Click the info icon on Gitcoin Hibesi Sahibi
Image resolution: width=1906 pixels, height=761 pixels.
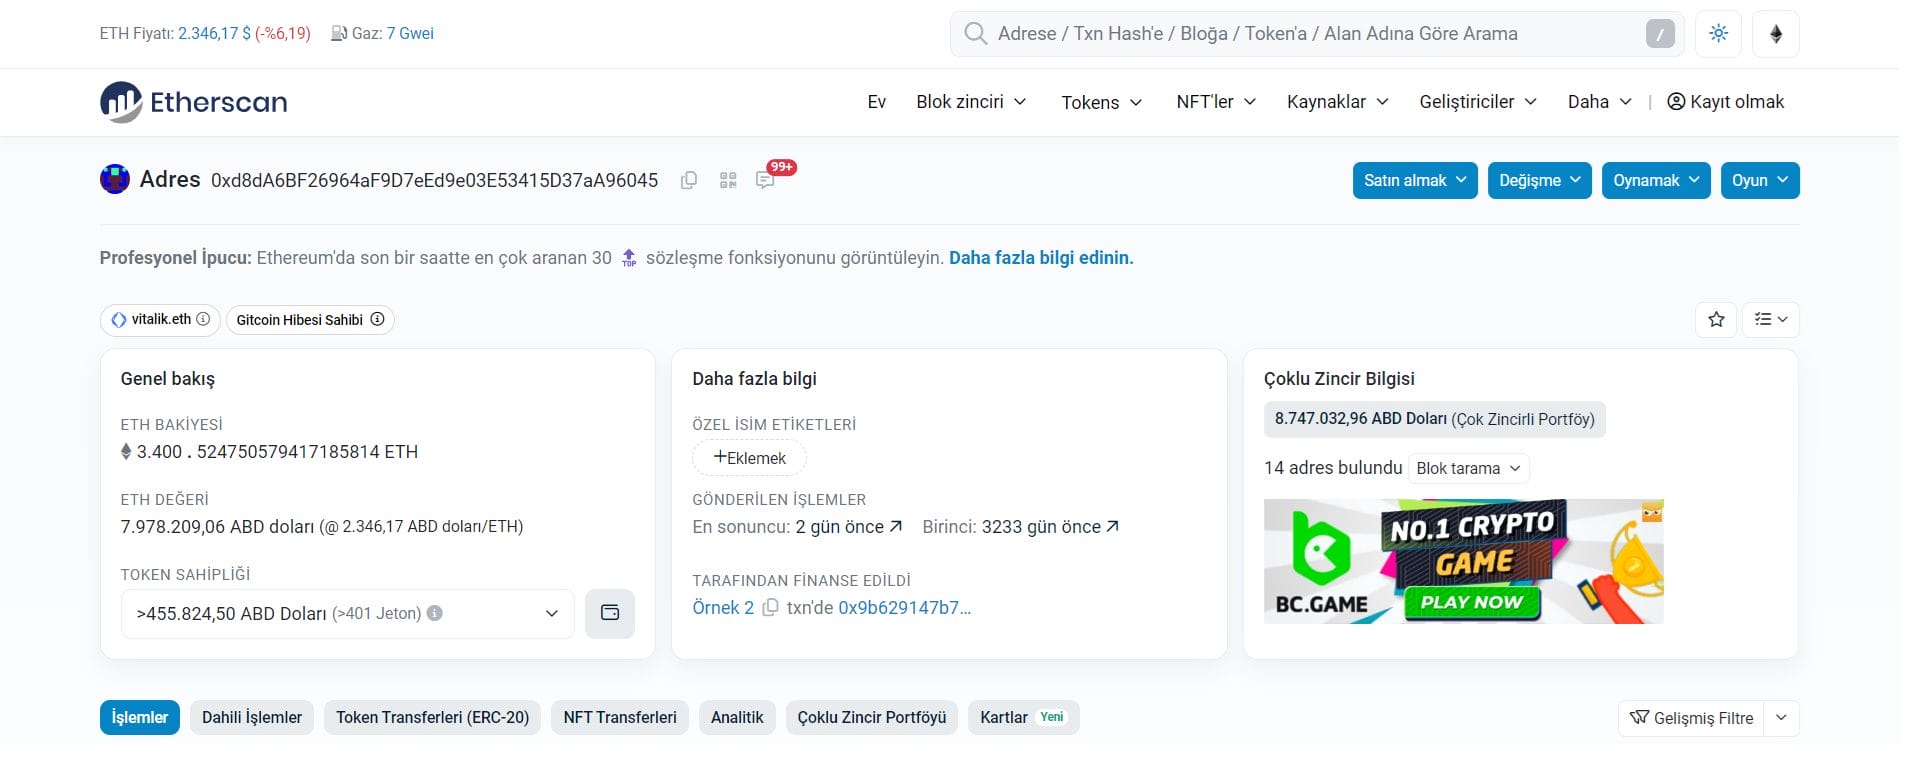[377, 319]
